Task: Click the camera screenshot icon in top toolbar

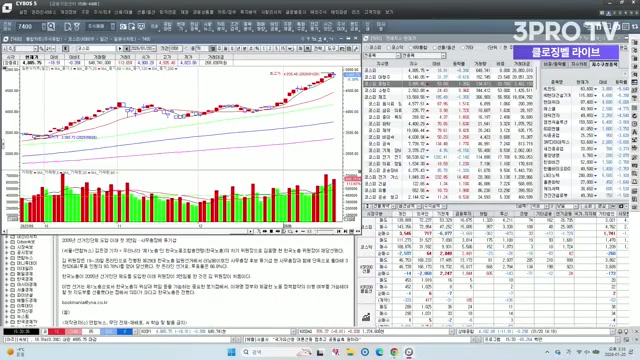Action: coord(123,27)
